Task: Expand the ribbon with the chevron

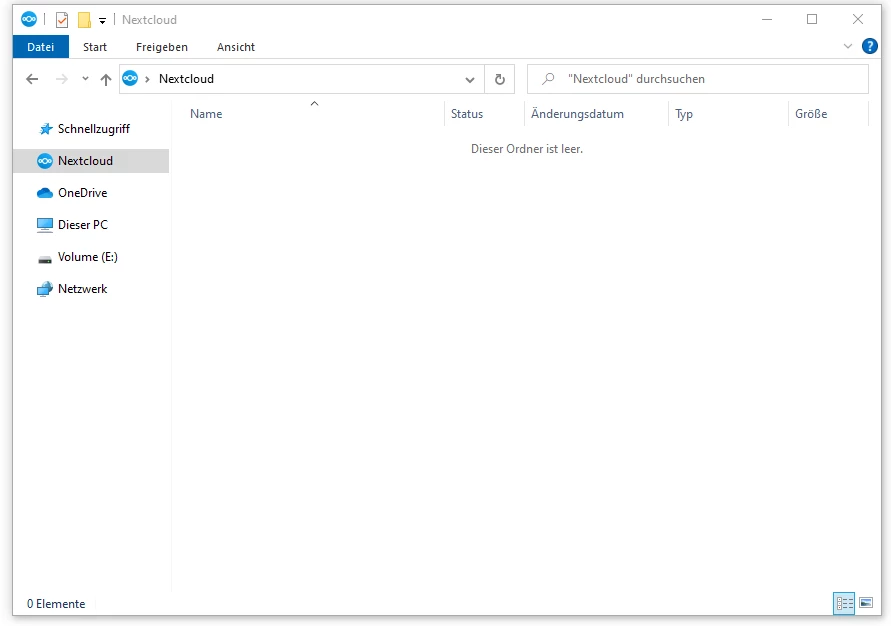Action: tap(848, 46)
